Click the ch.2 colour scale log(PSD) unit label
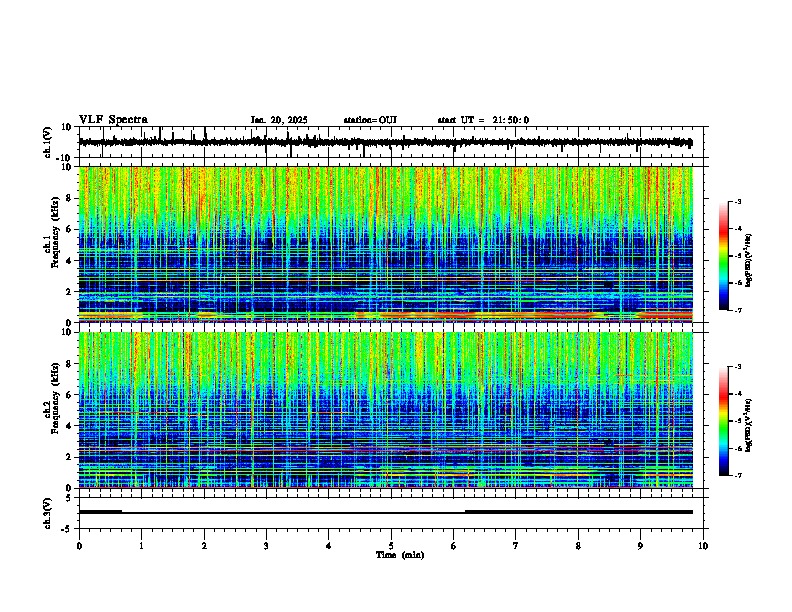 coord(749,425)
